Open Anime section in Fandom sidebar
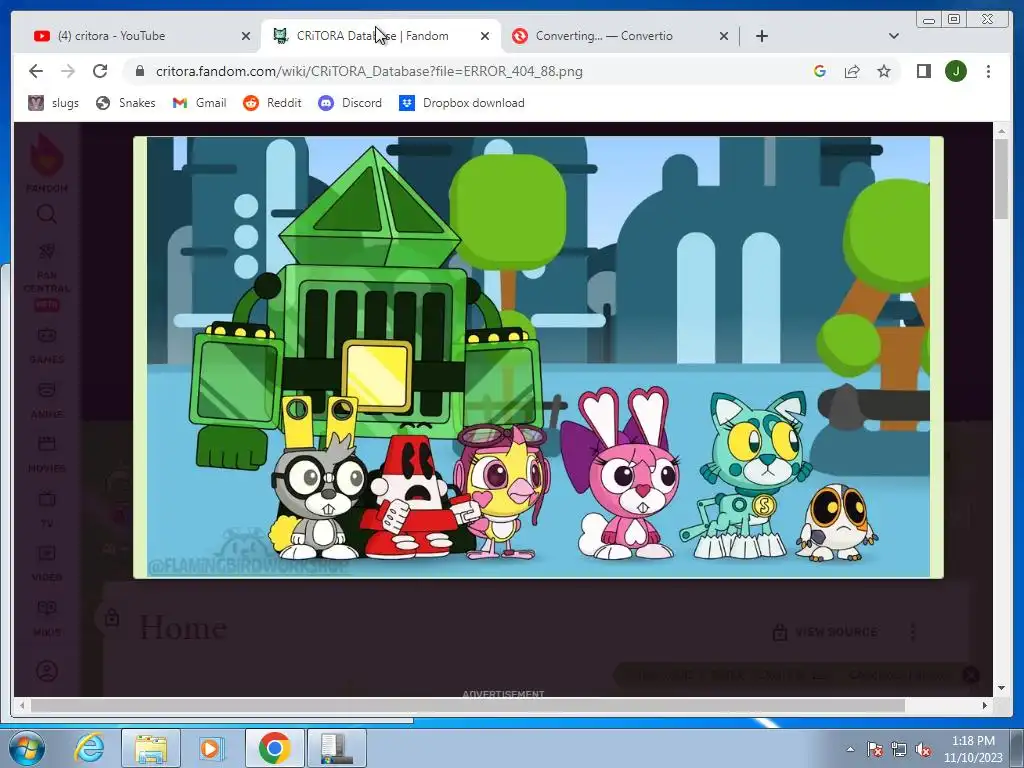Image resolution: width=1024 pixels, height=768 pixels. coord(46,400)
